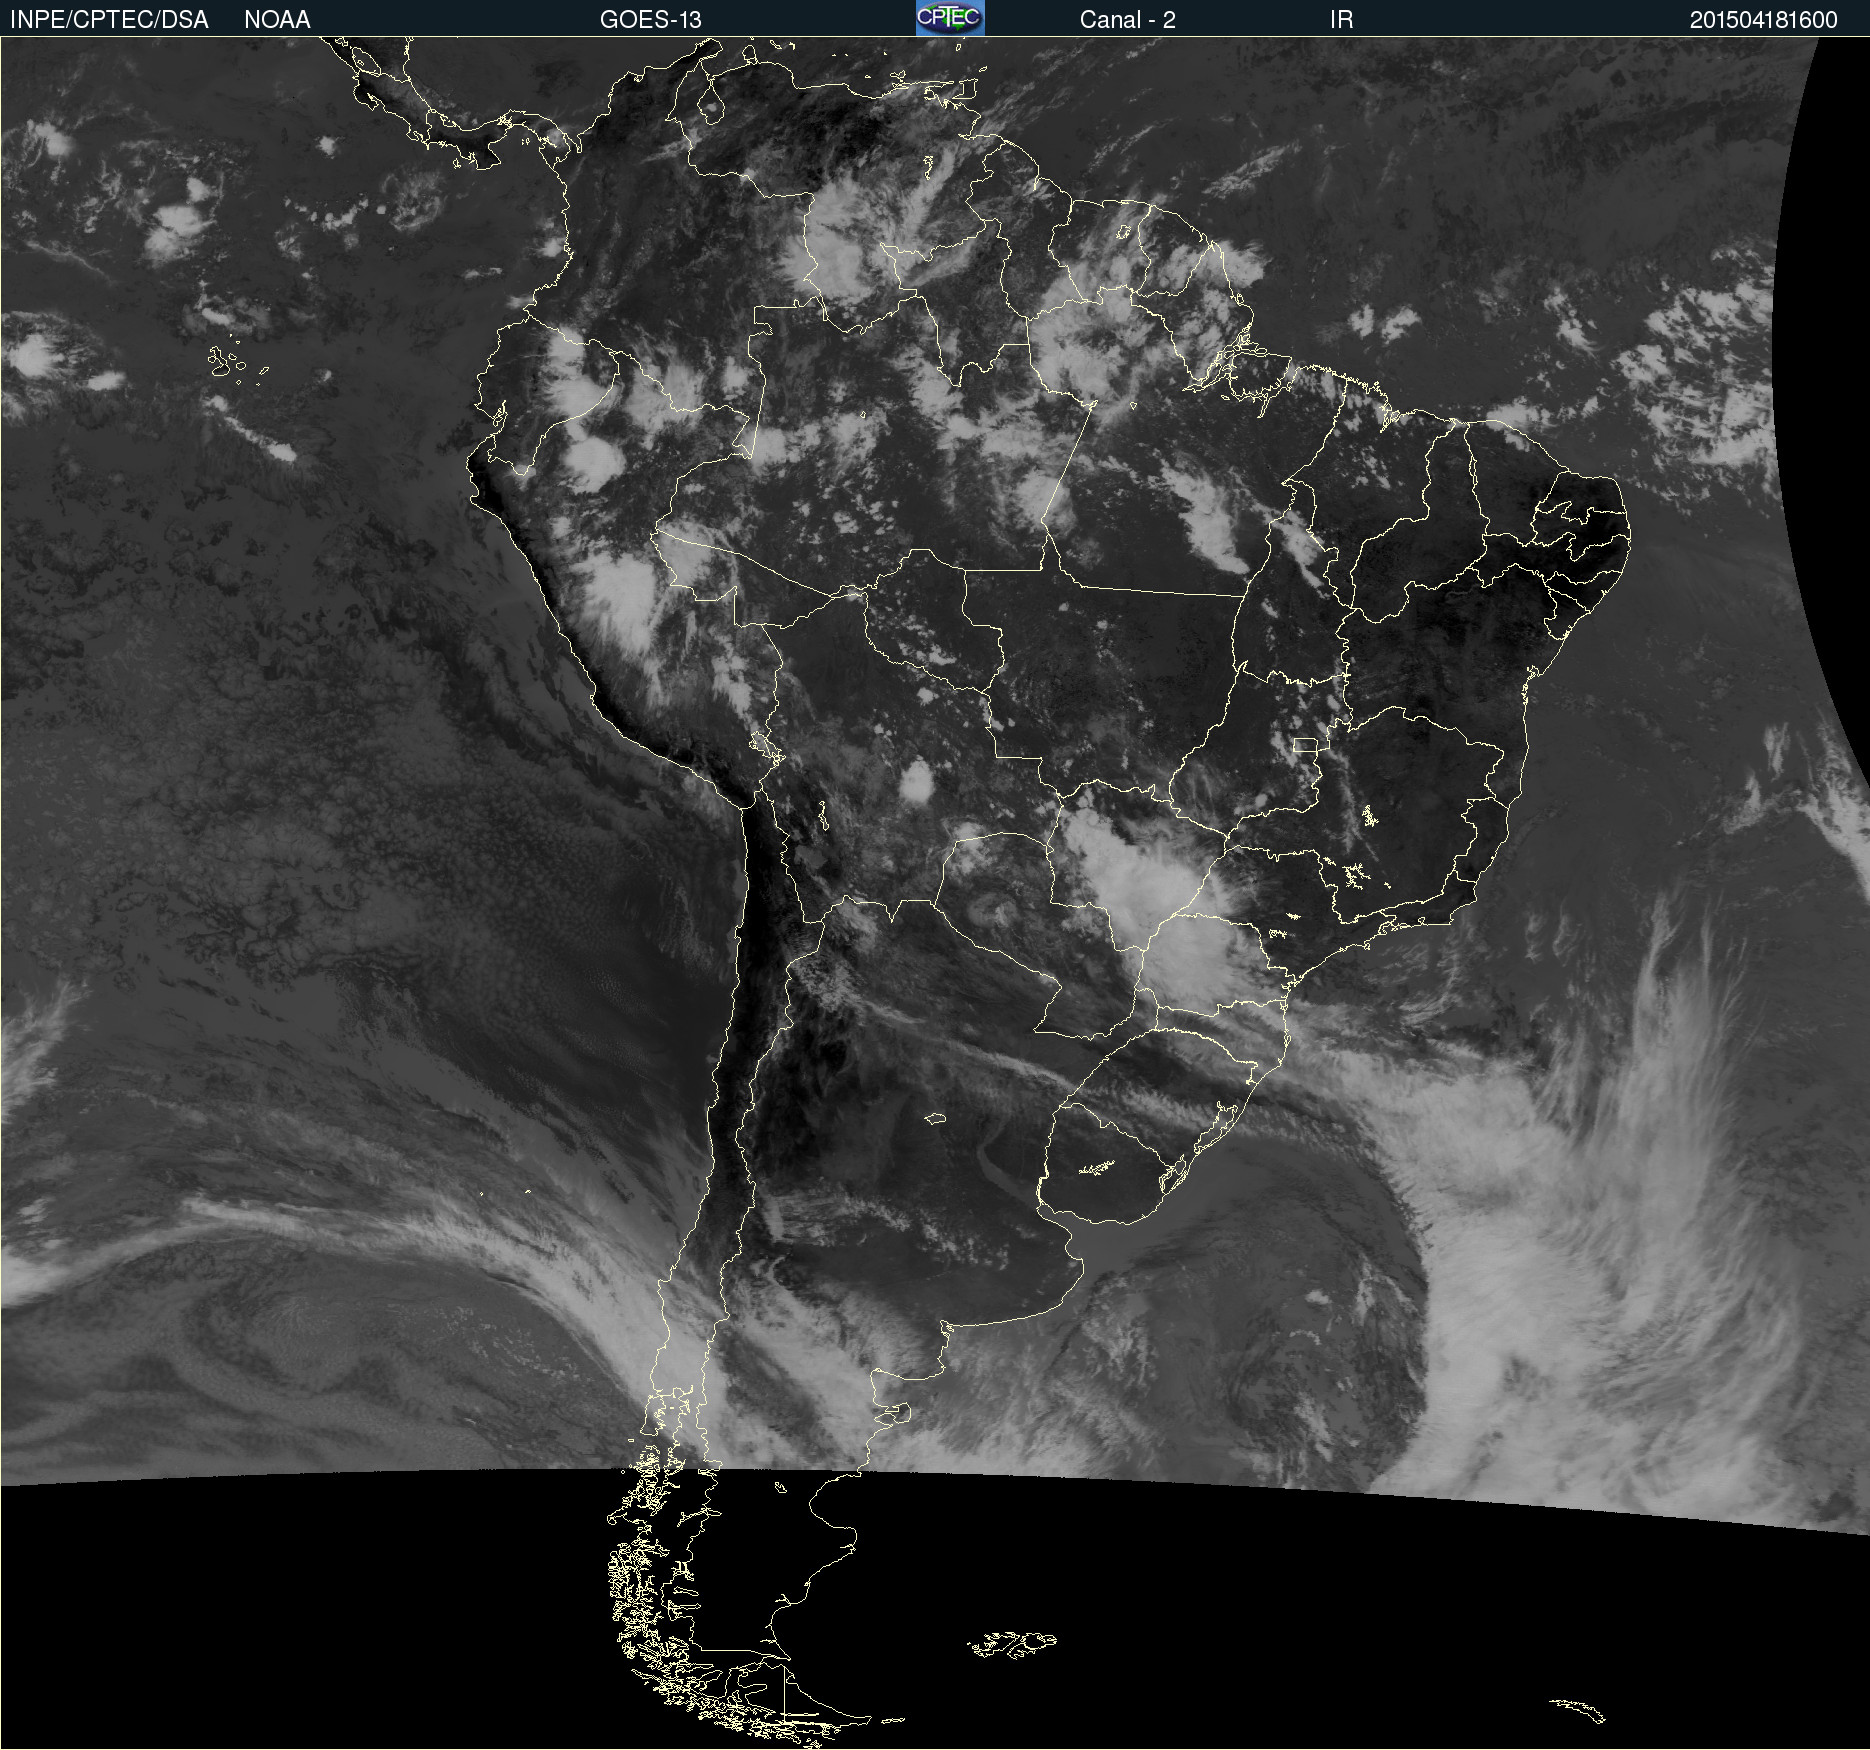Click the GOES-13 satellite label
Image resolution: width=1870 pixels, height=1750 pixels.
coord(651,20)
